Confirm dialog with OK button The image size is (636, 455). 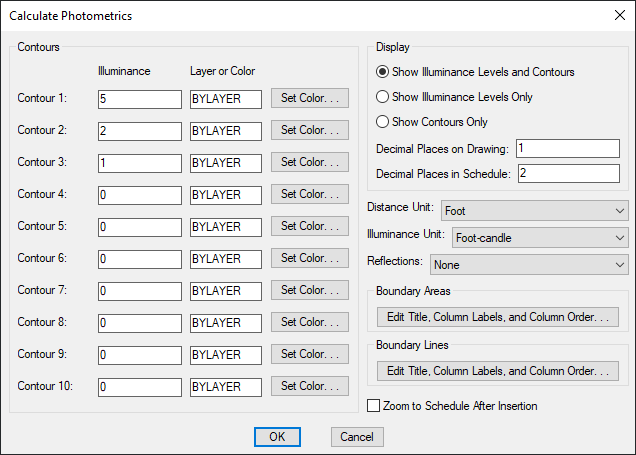click(x=277, y=437)
